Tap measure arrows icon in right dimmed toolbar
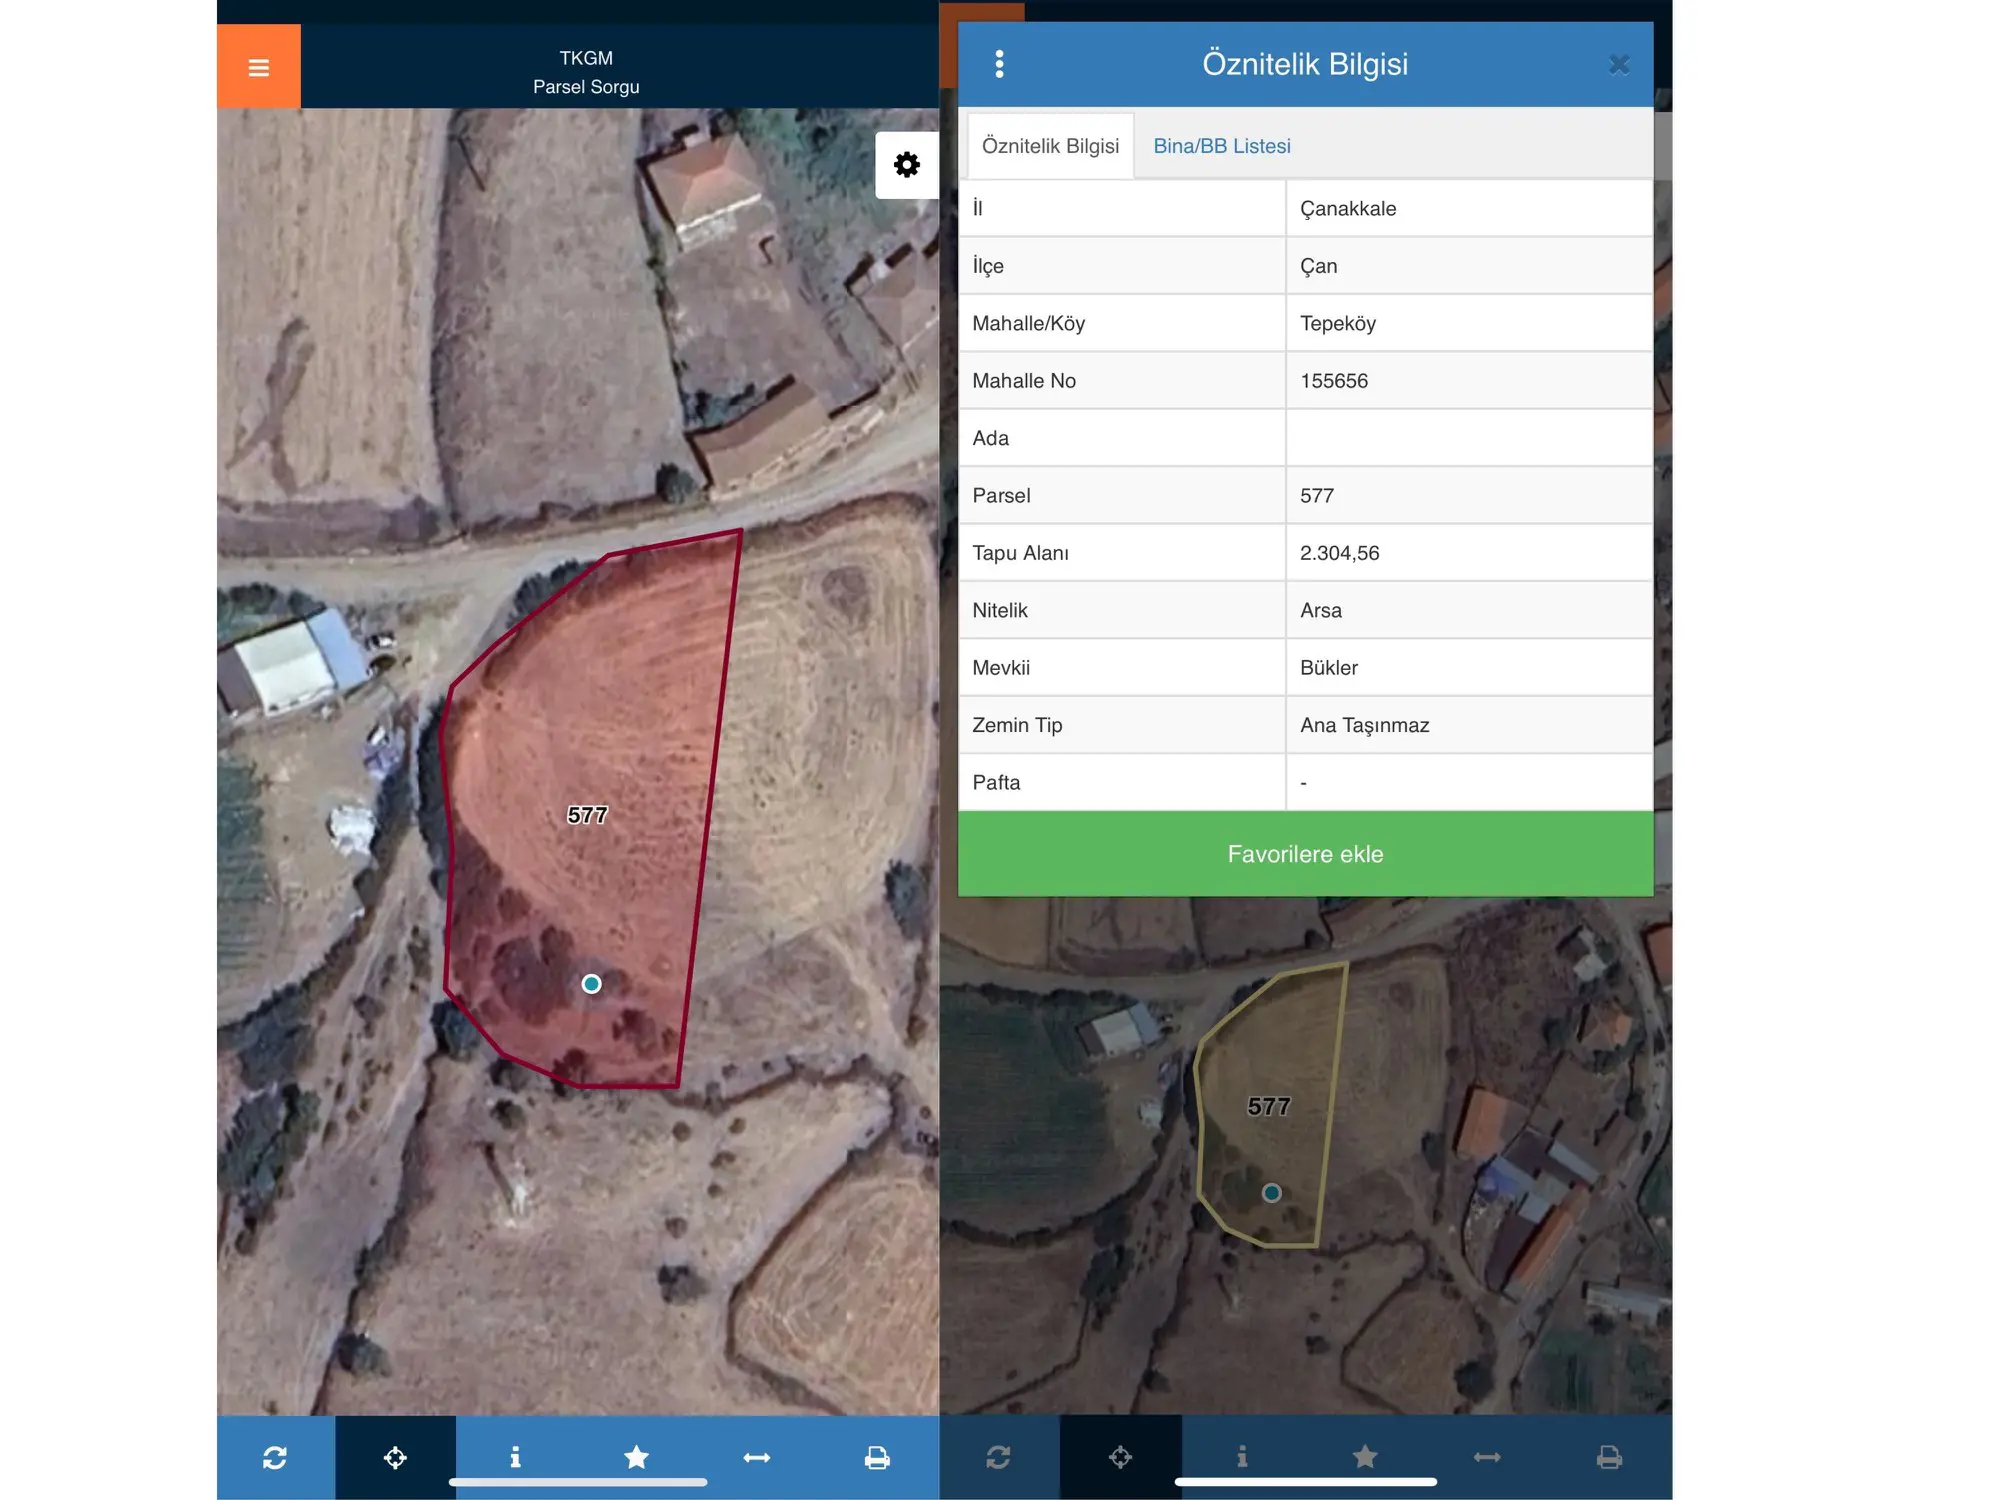2000x1500 pixels. pos(1487,1457)
